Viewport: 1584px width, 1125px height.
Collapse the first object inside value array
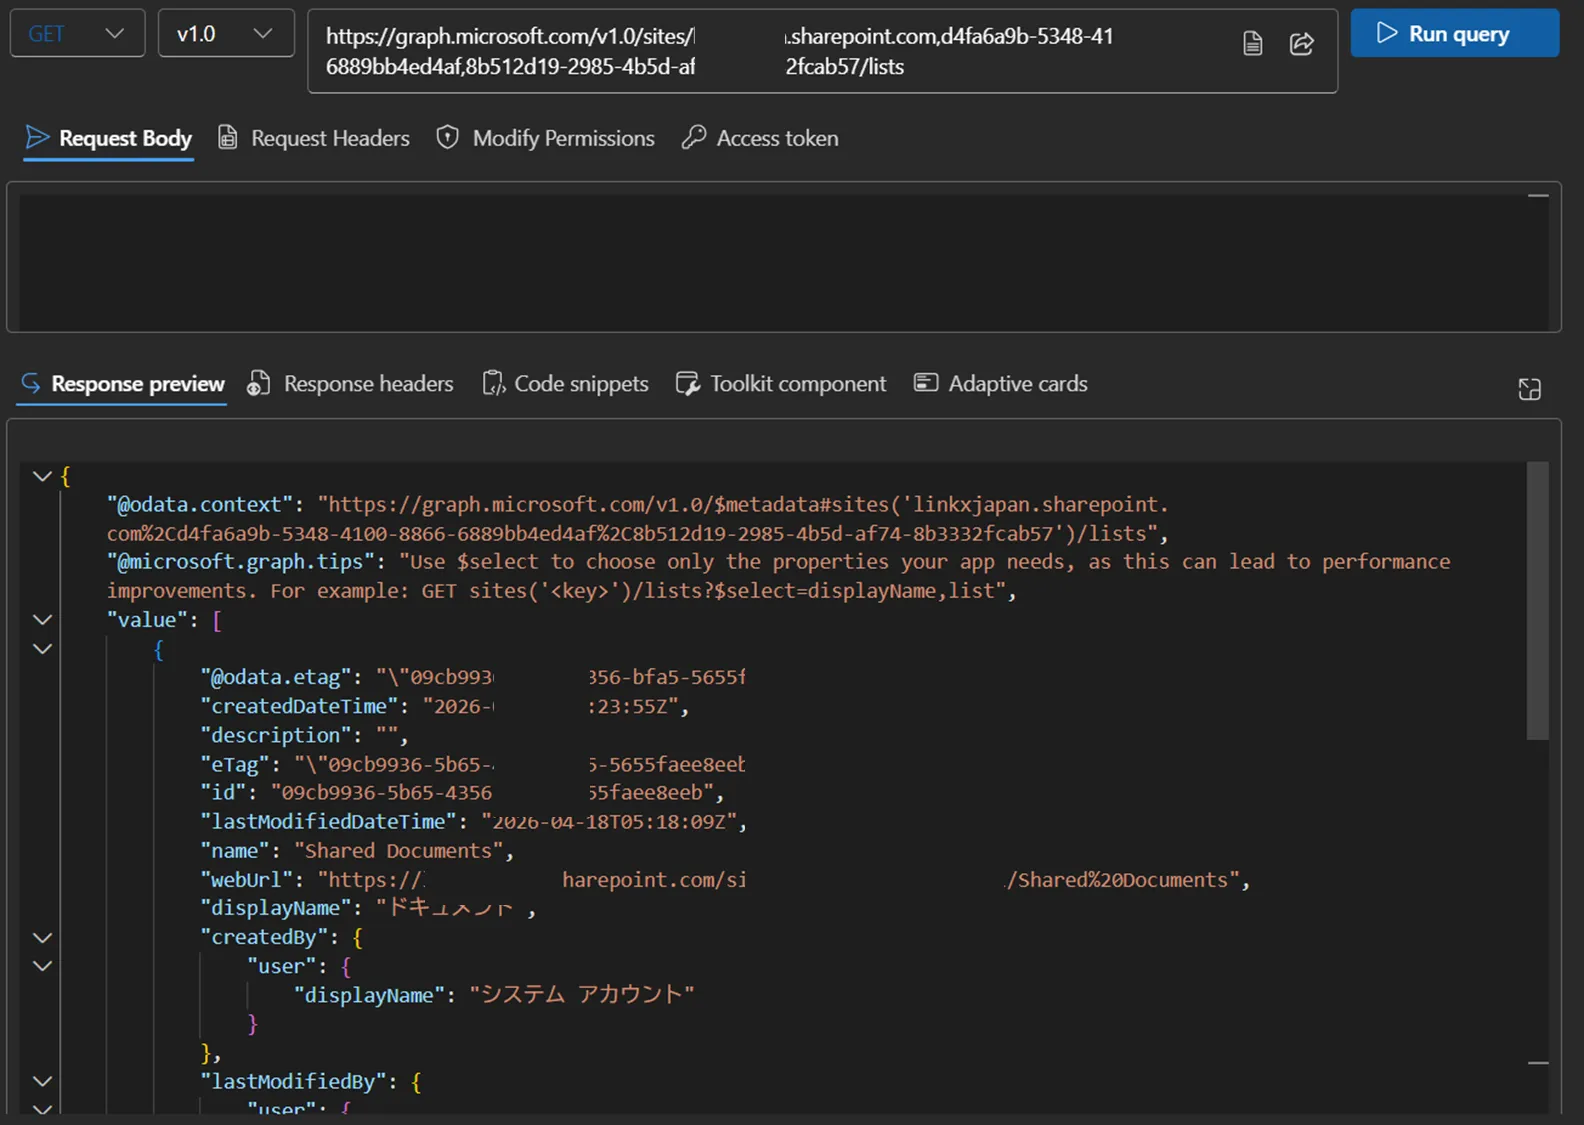pos(42,649)
